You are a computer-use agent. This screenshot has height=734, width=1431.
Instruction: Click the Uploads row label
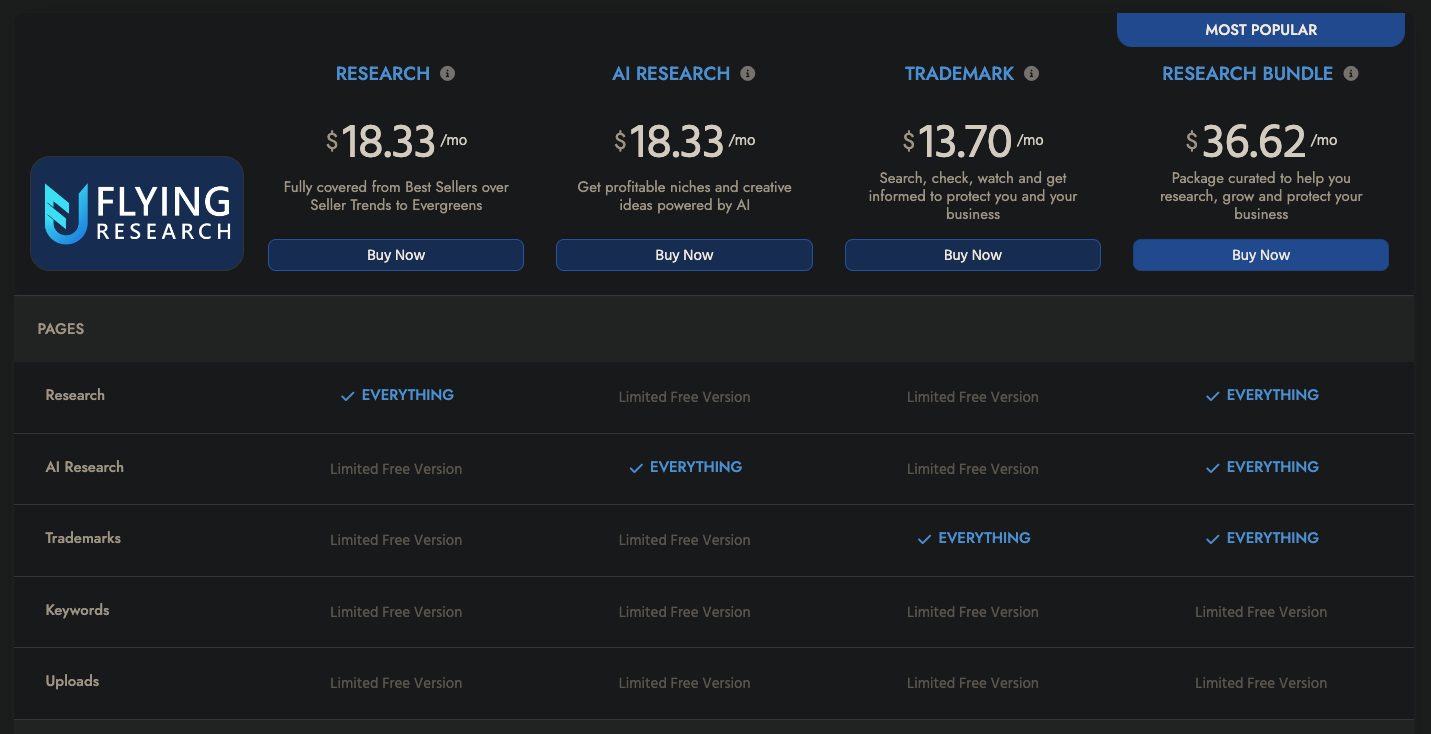pos(72,681)
